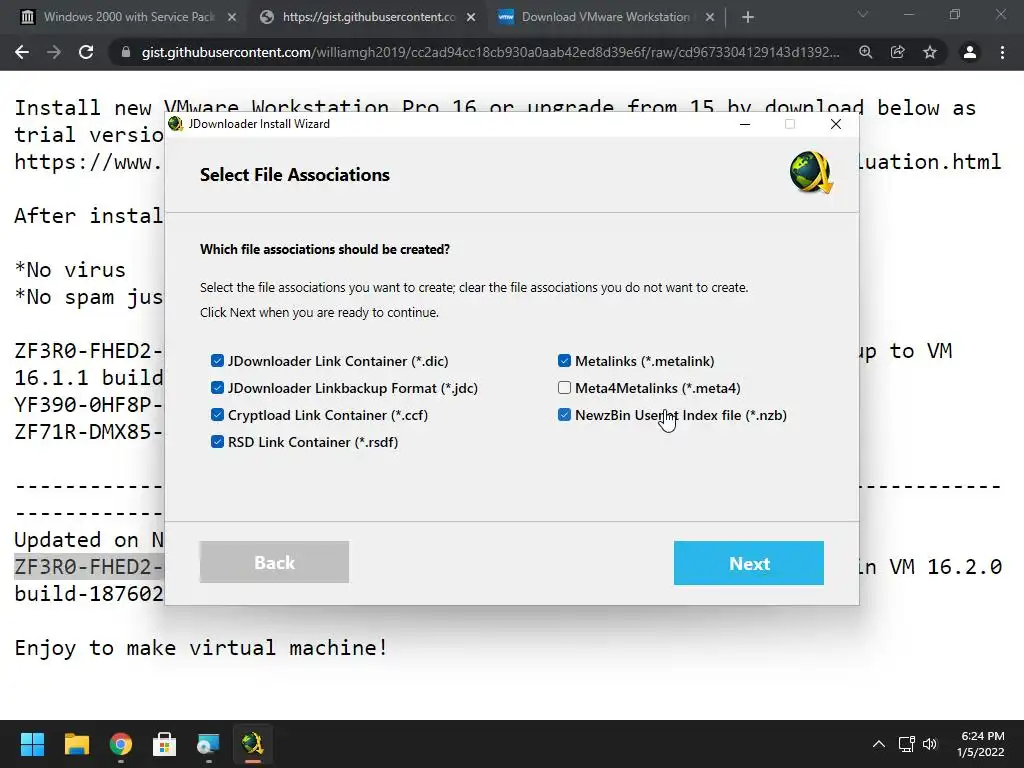1024x768 pixels.
Task: Open network status tray icon
Action: pos(906,744)
